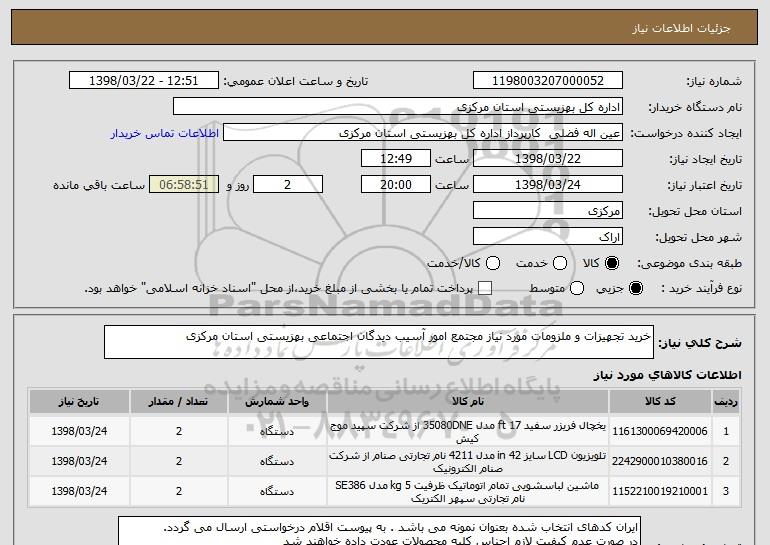The image size is (770, 545).
Task: Click the یخچال فریزر سفید product name
Action: pos(468,432)
